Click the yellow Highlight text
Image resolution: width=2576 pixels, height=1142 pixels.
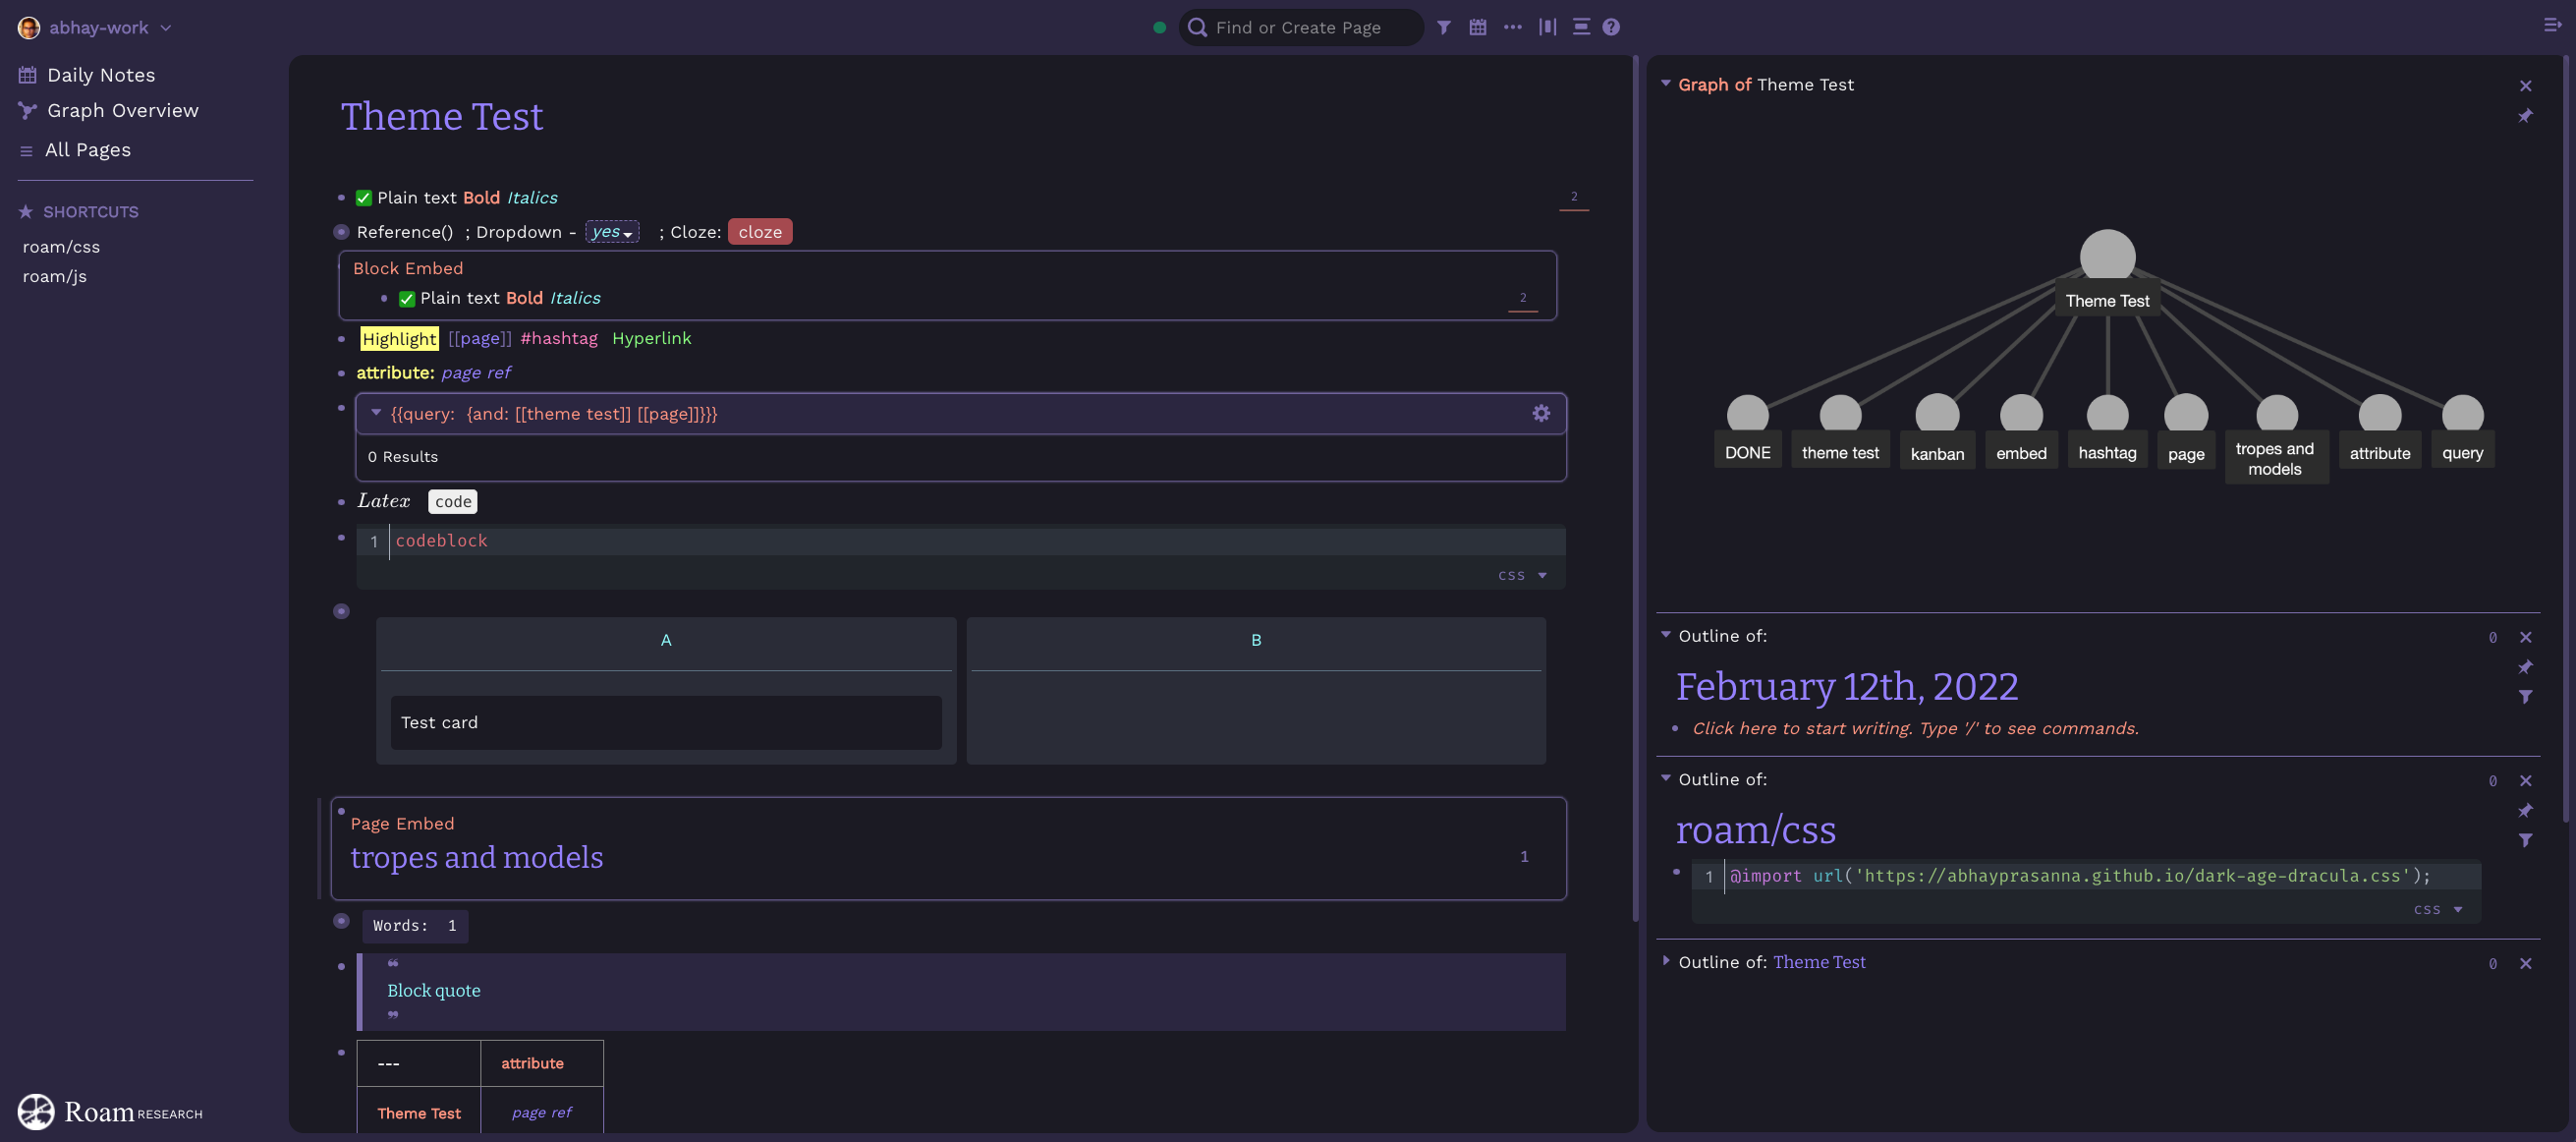[398, 339]
